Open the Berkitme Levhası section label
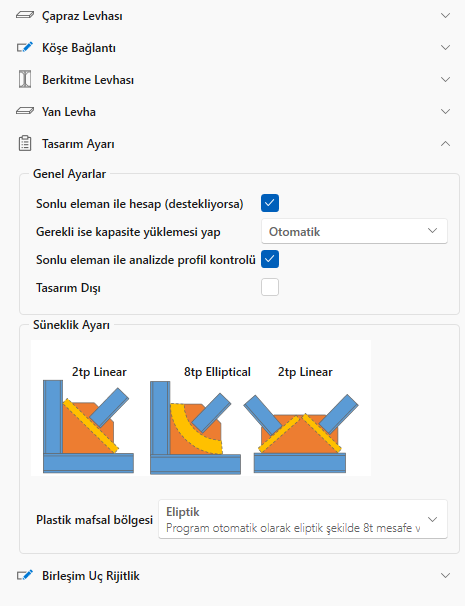The image size is (465, 606). (88, 80)
